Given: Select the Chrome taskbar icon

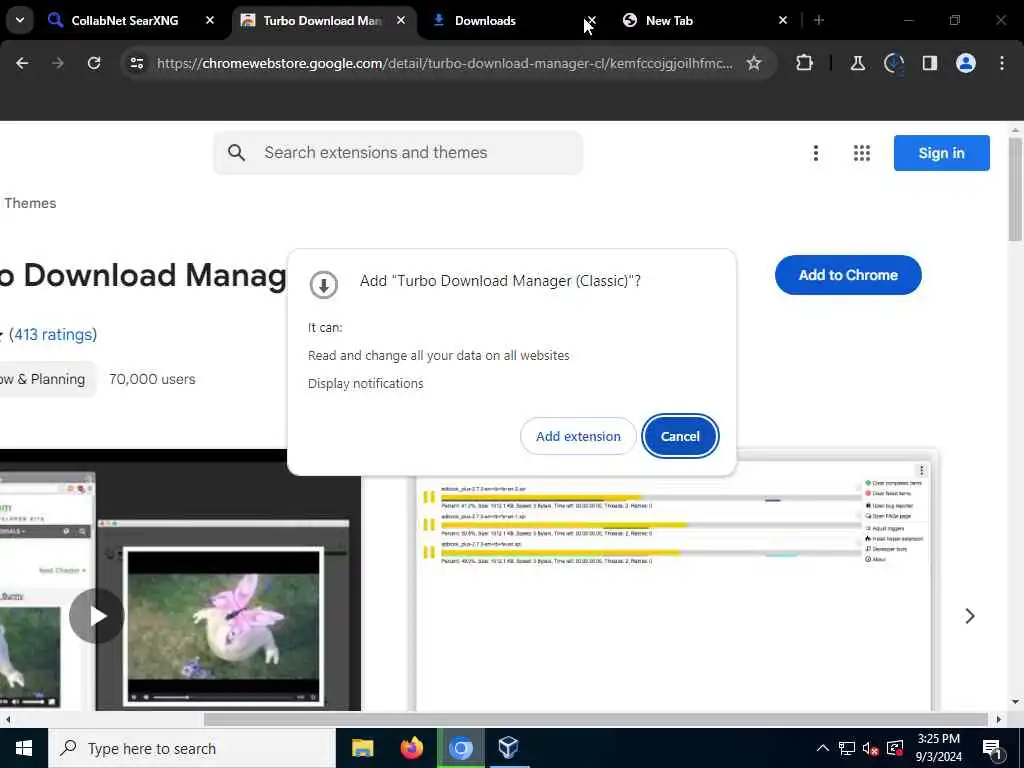Looking at the screenshot, I should 460,748.
